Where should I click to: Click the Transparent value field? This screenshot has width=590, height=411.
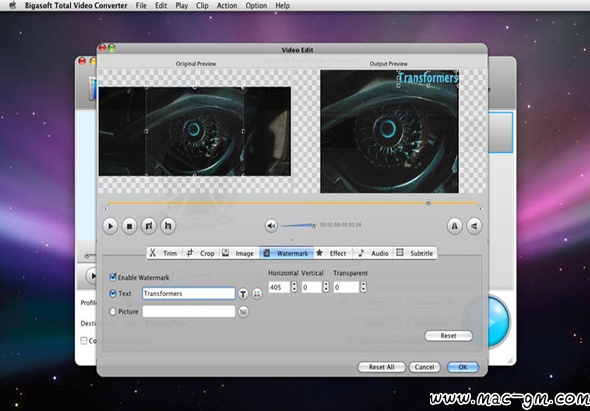(x=346, y=287)
